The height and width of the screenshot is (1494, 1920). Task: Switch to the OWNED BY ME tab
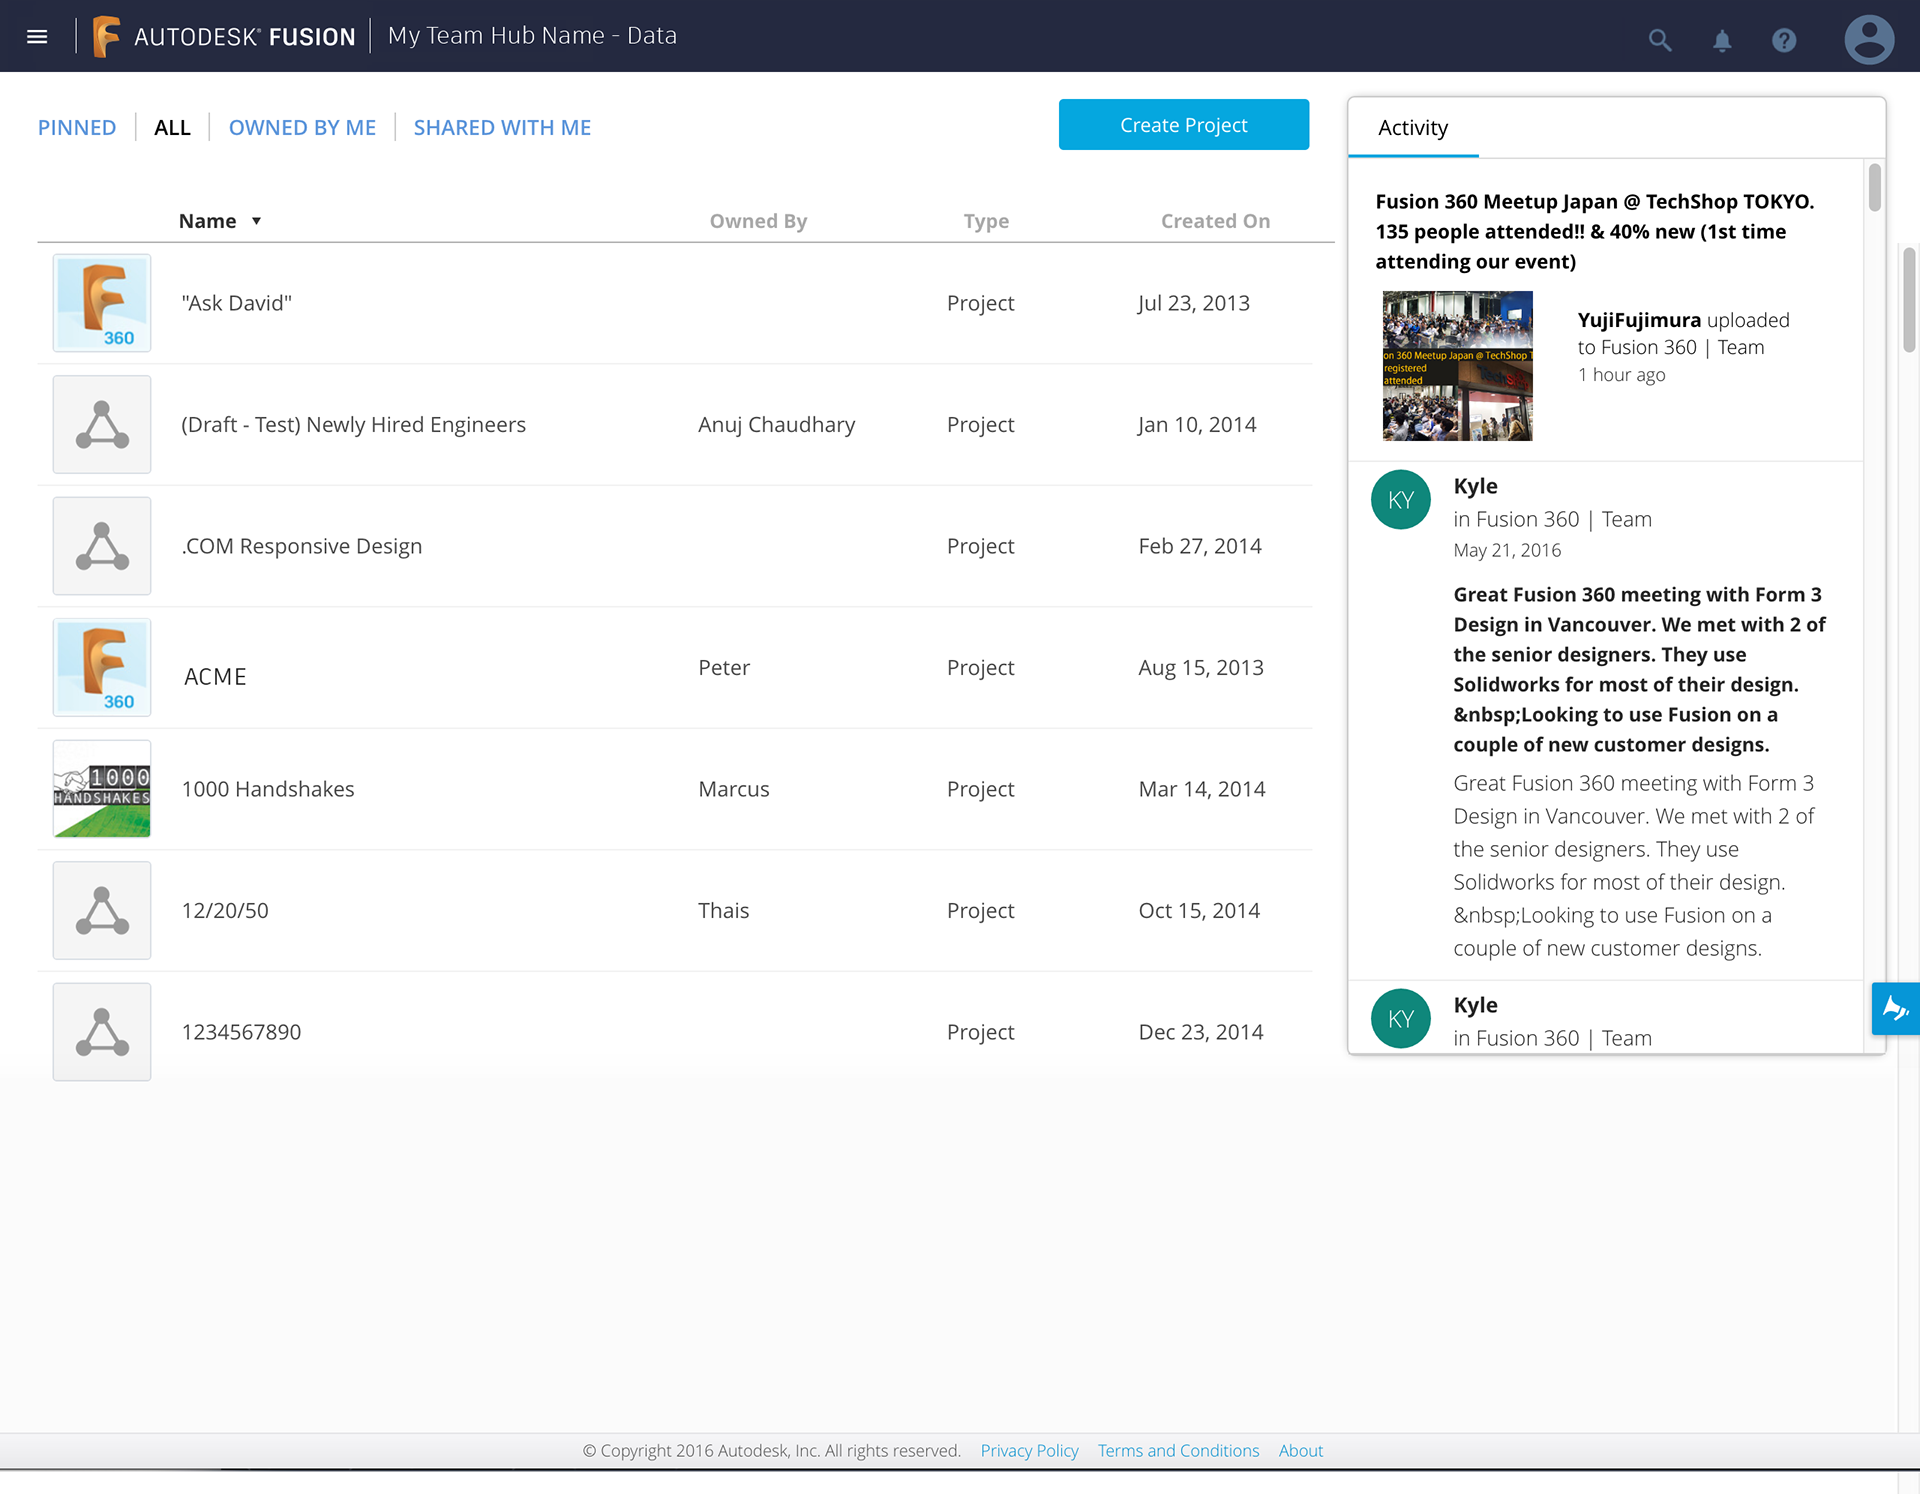[302, 128]
